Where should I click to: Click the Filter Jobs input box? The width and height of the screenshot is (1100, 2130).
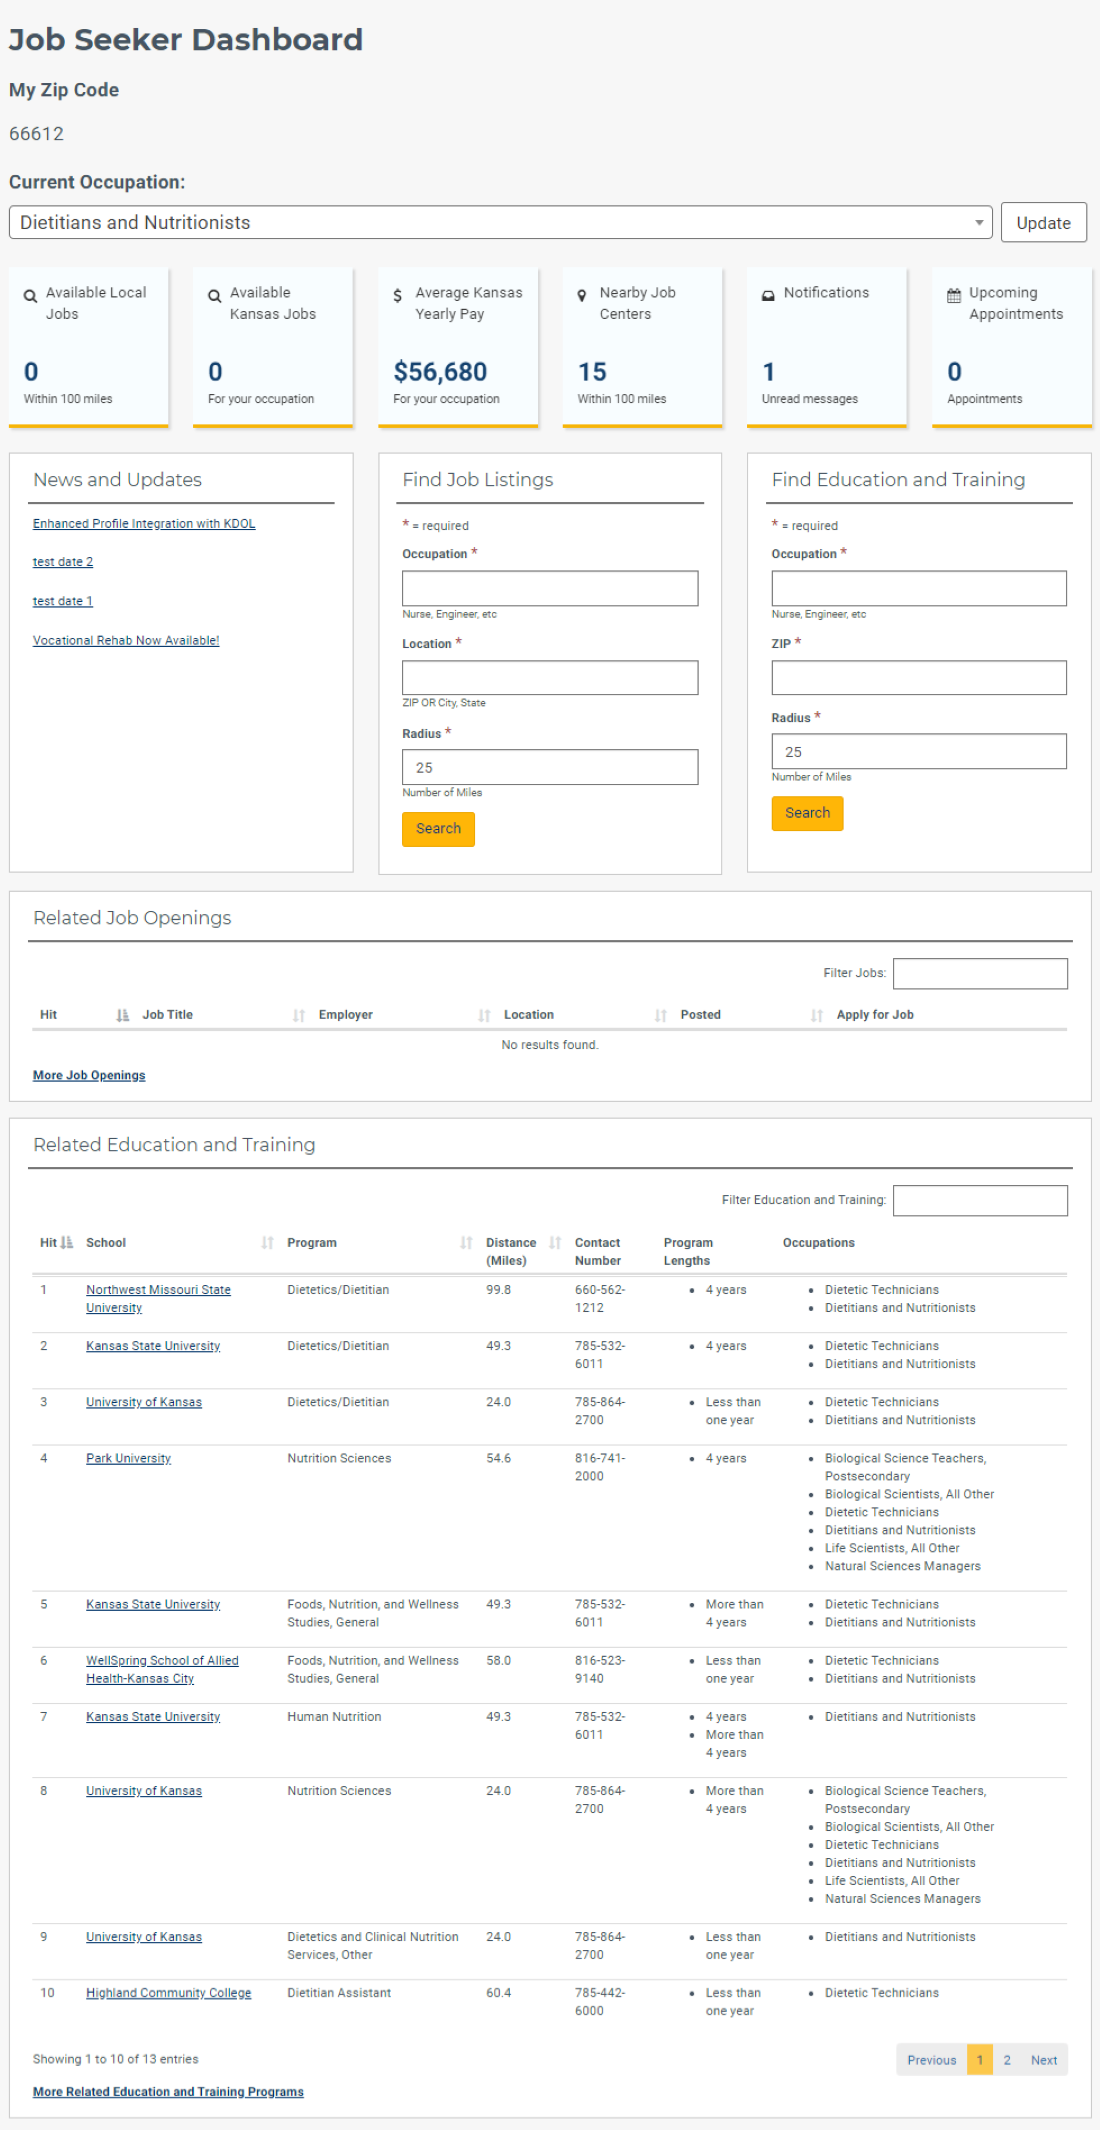[x=980, y=974]
